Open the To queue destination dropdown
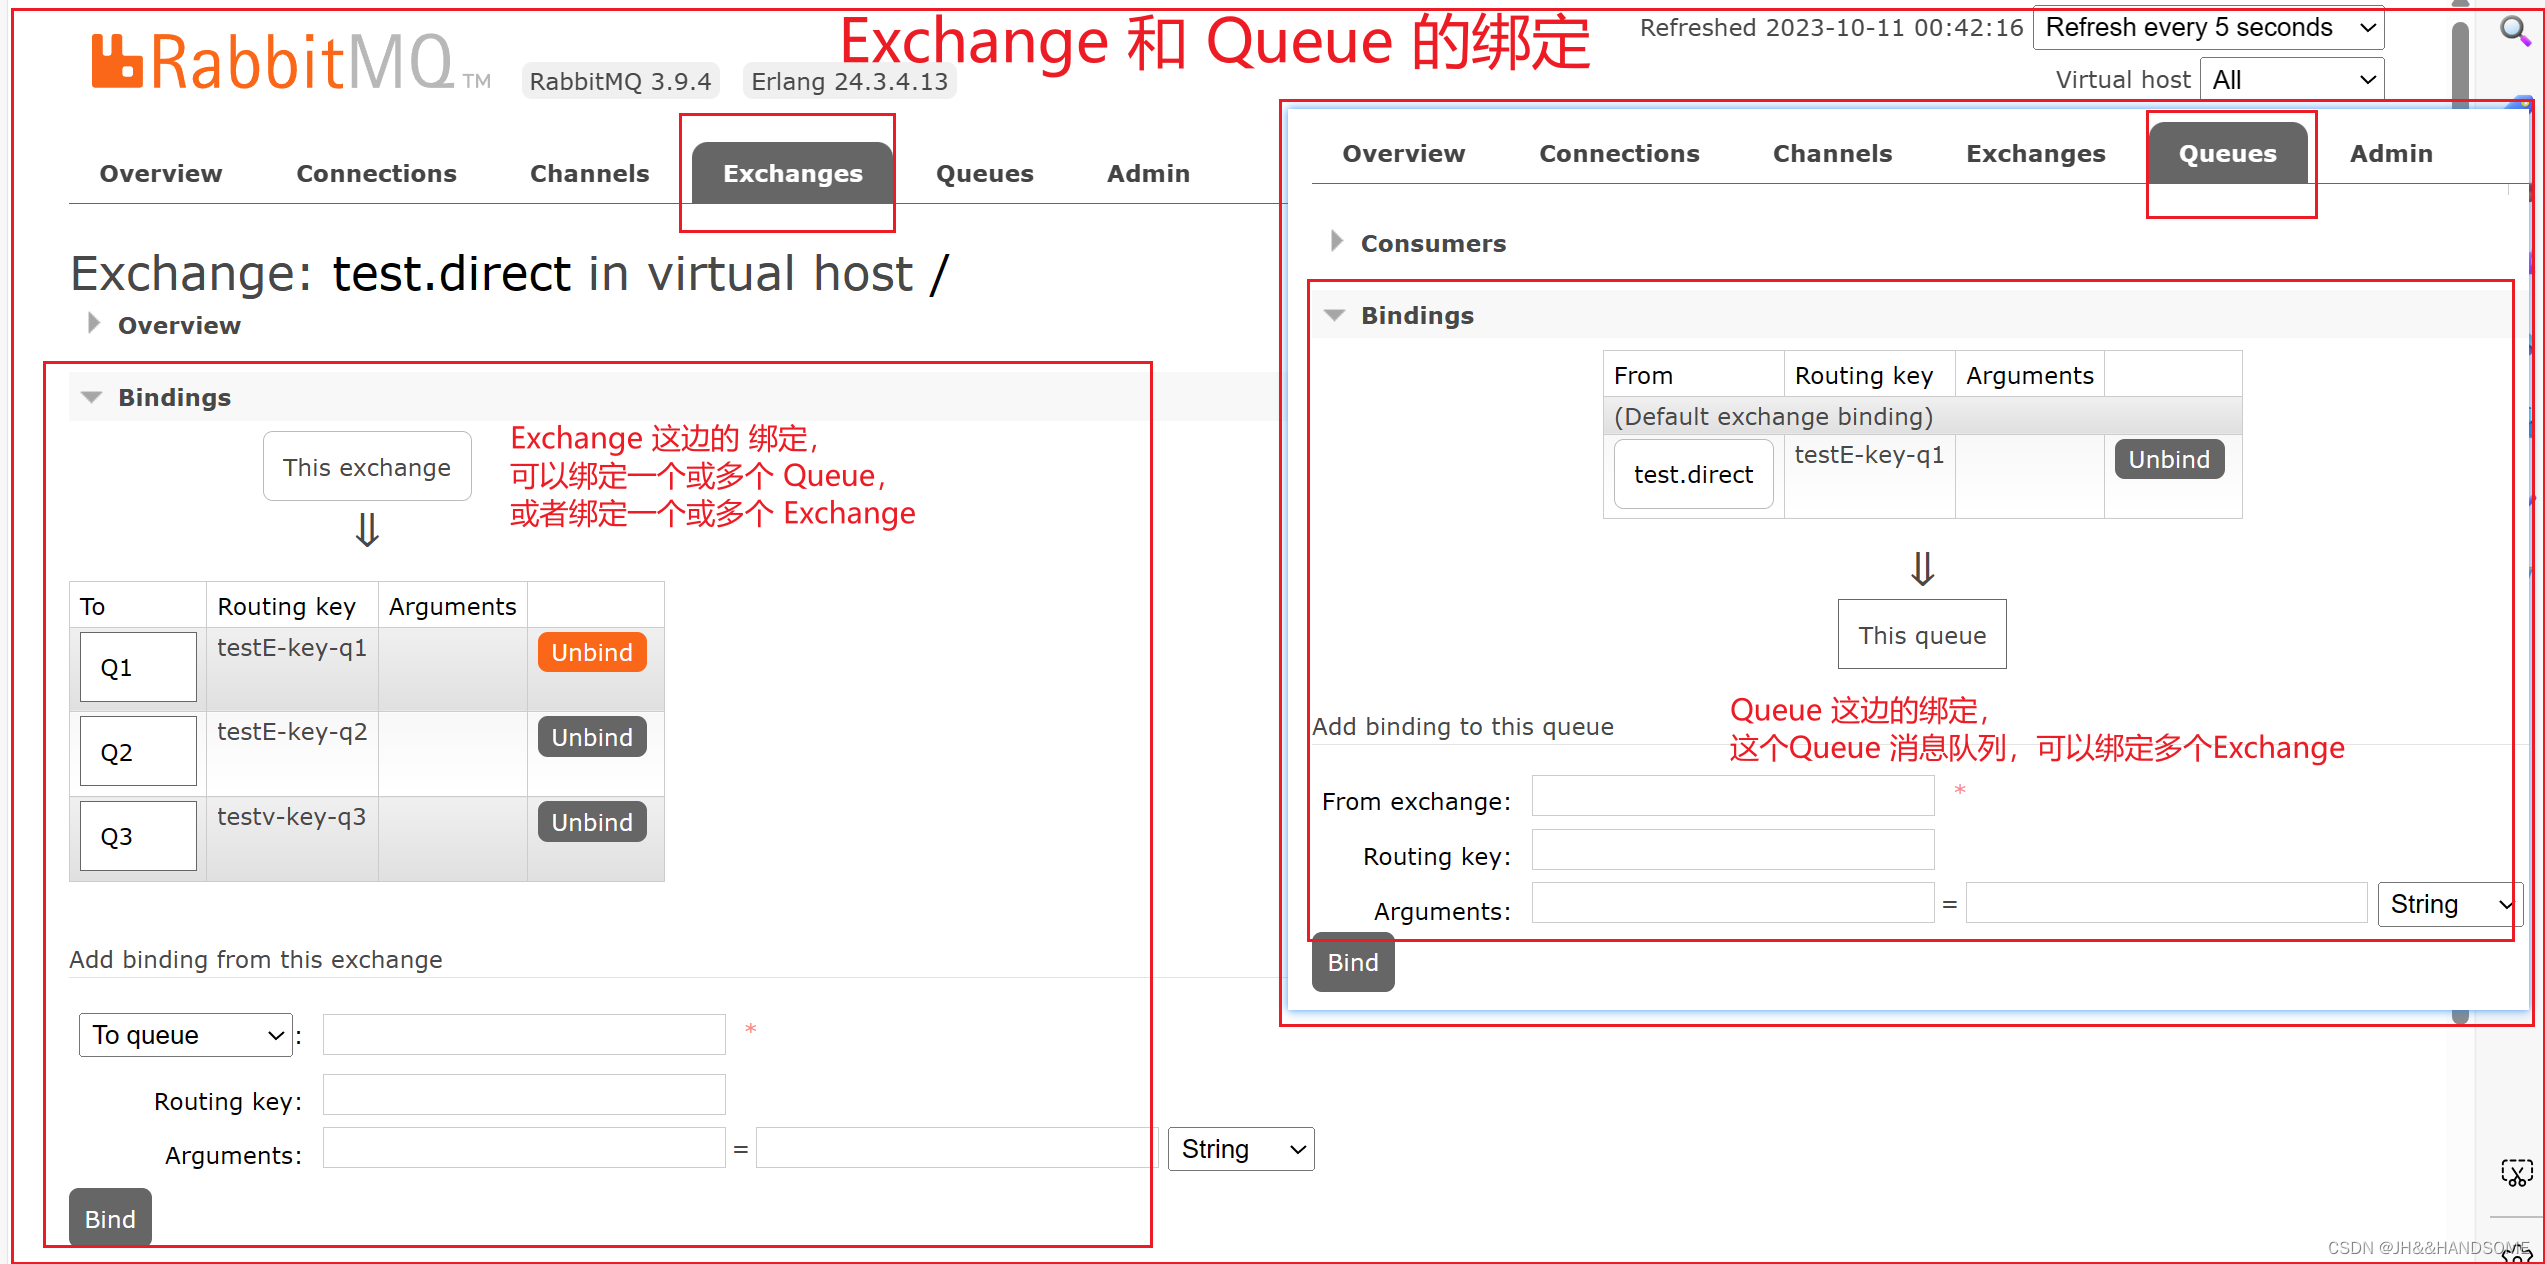 click(186, 1035)
